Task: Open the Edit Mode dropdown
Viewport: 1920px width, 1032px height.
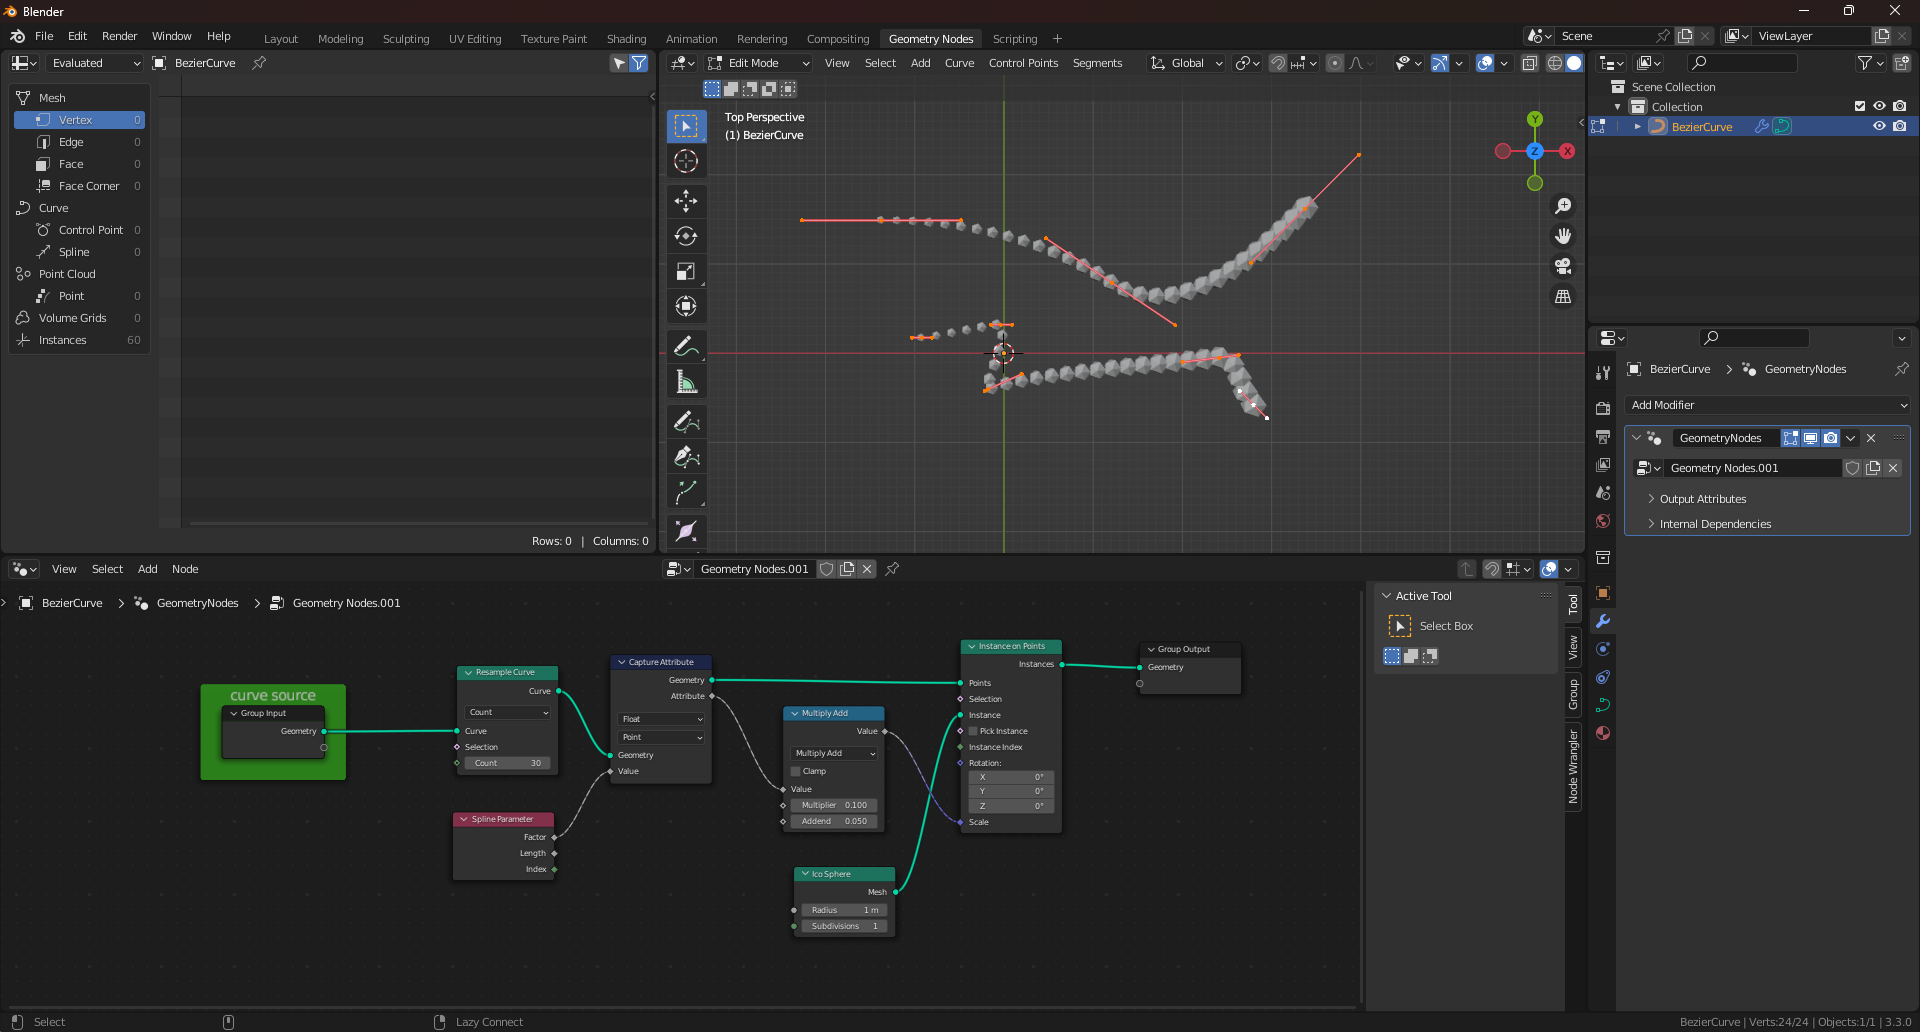Action: pyautogui.click(x=759, y=63)
